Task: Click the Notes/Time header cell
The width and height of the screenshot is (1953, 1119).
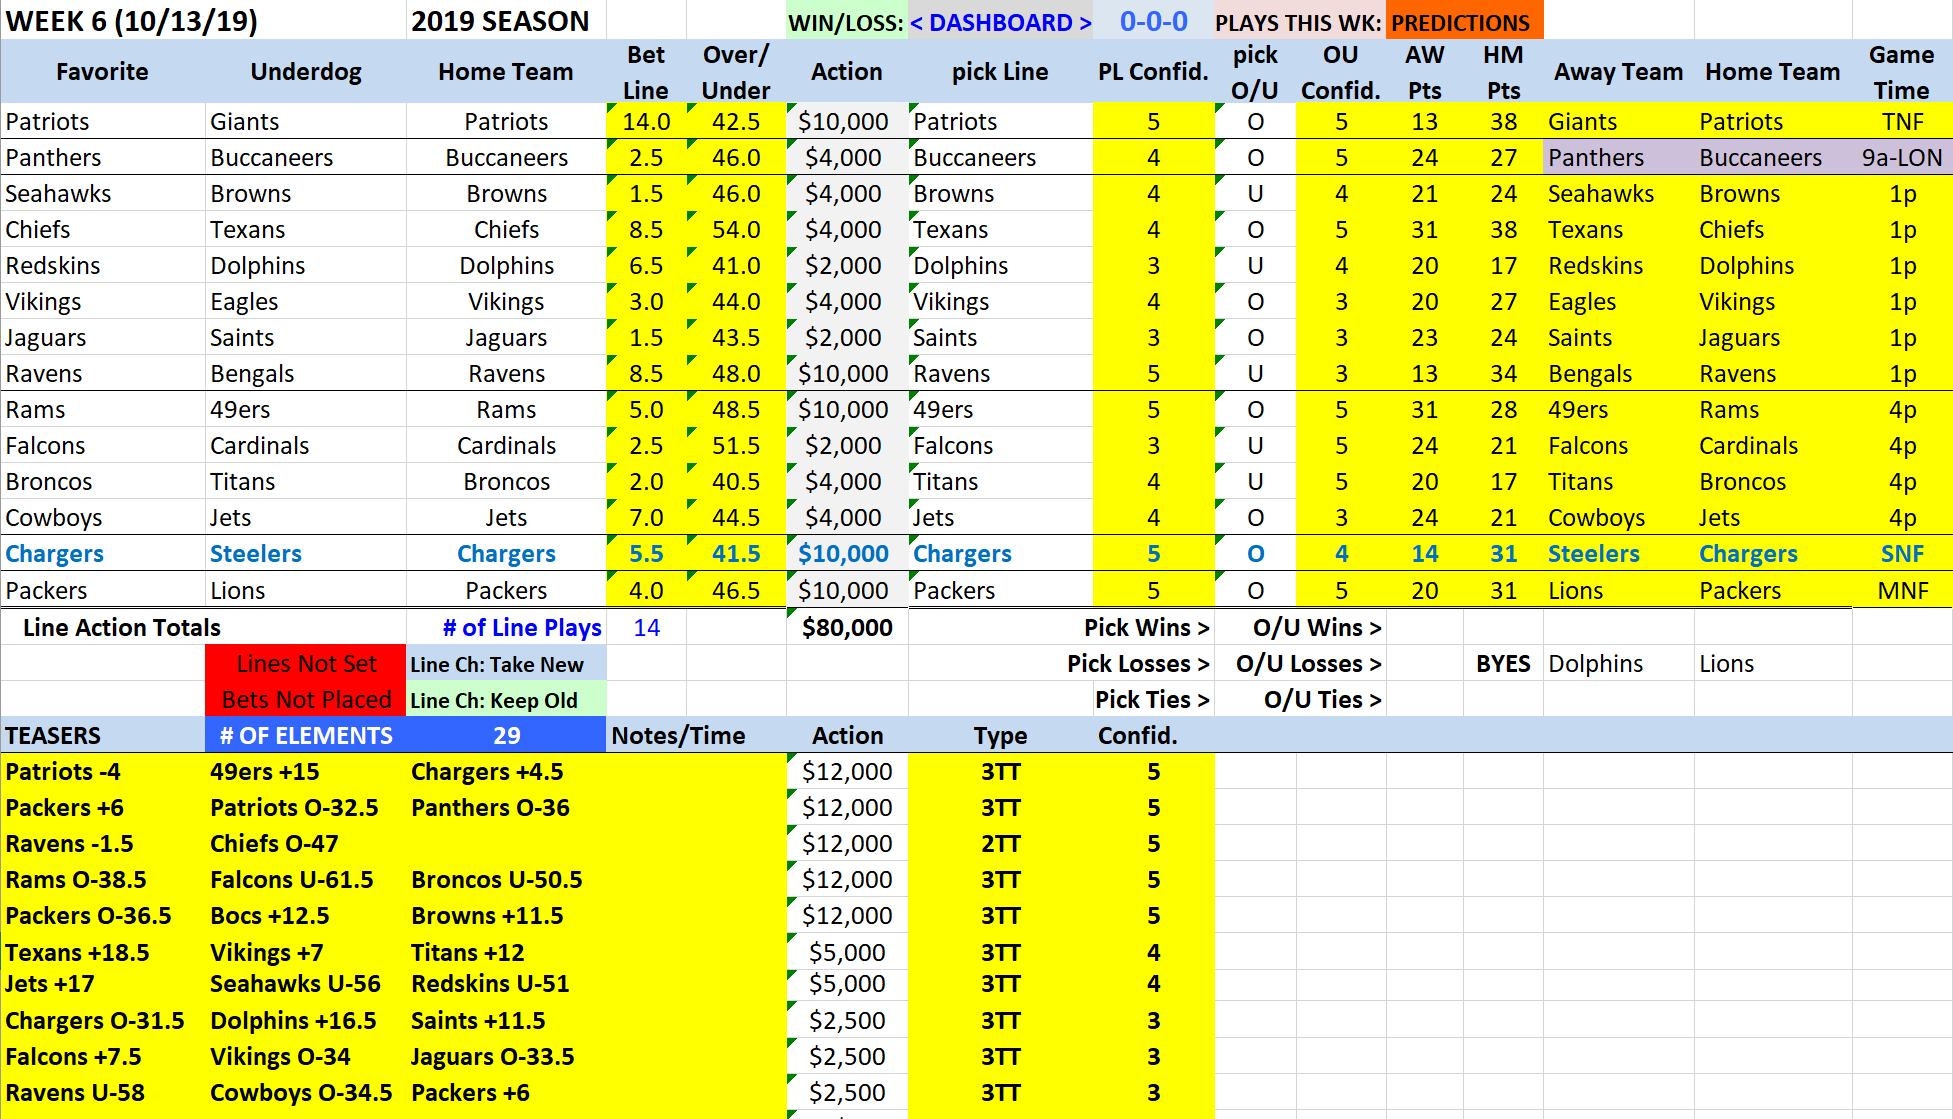Action: 696,735
